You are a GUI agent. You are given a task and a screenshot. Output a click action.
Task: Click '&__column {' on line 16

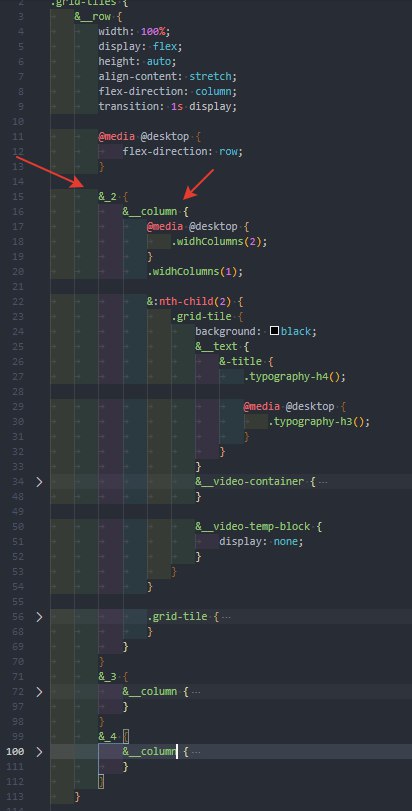click(156, 212)
